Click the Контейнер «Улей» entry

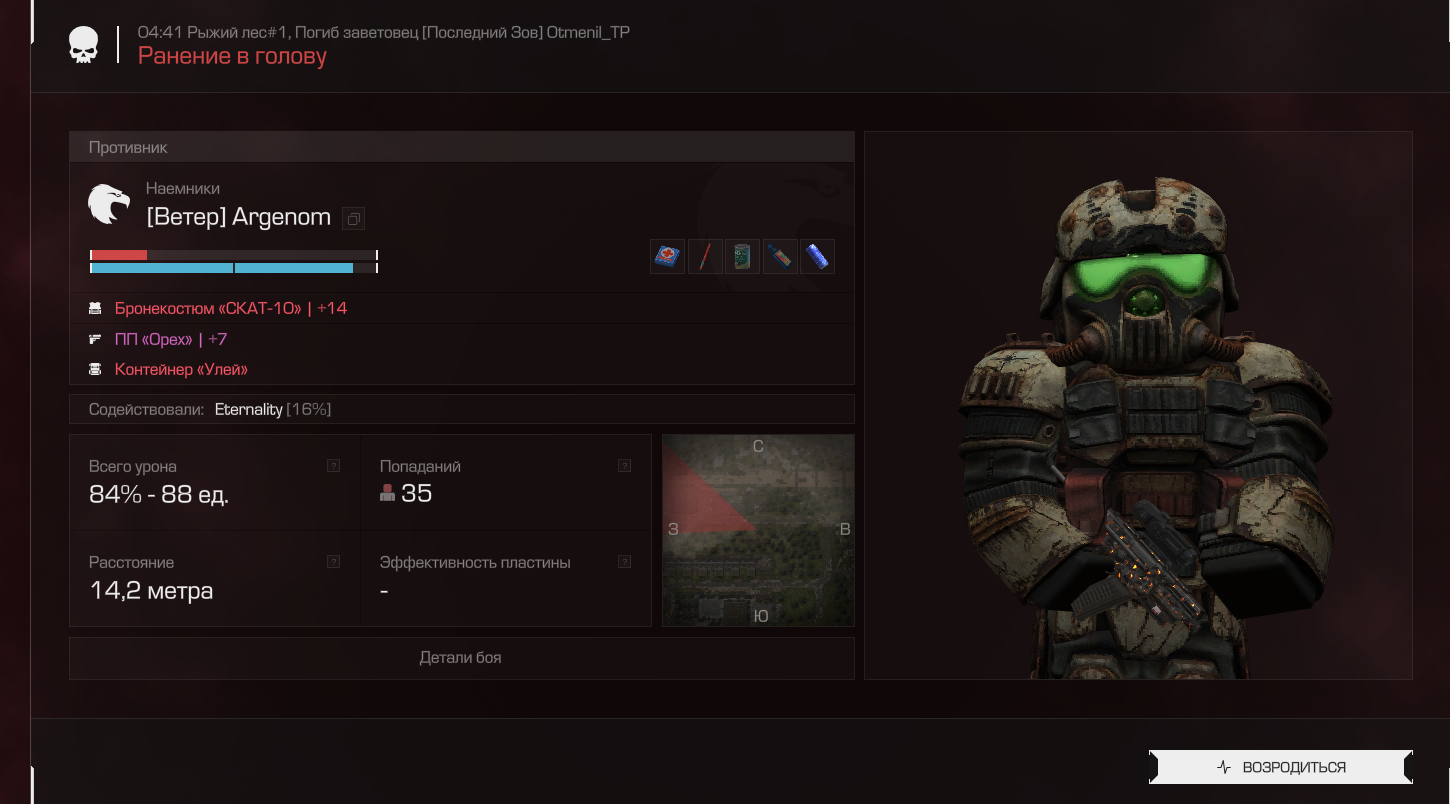(x=181, y=370)
